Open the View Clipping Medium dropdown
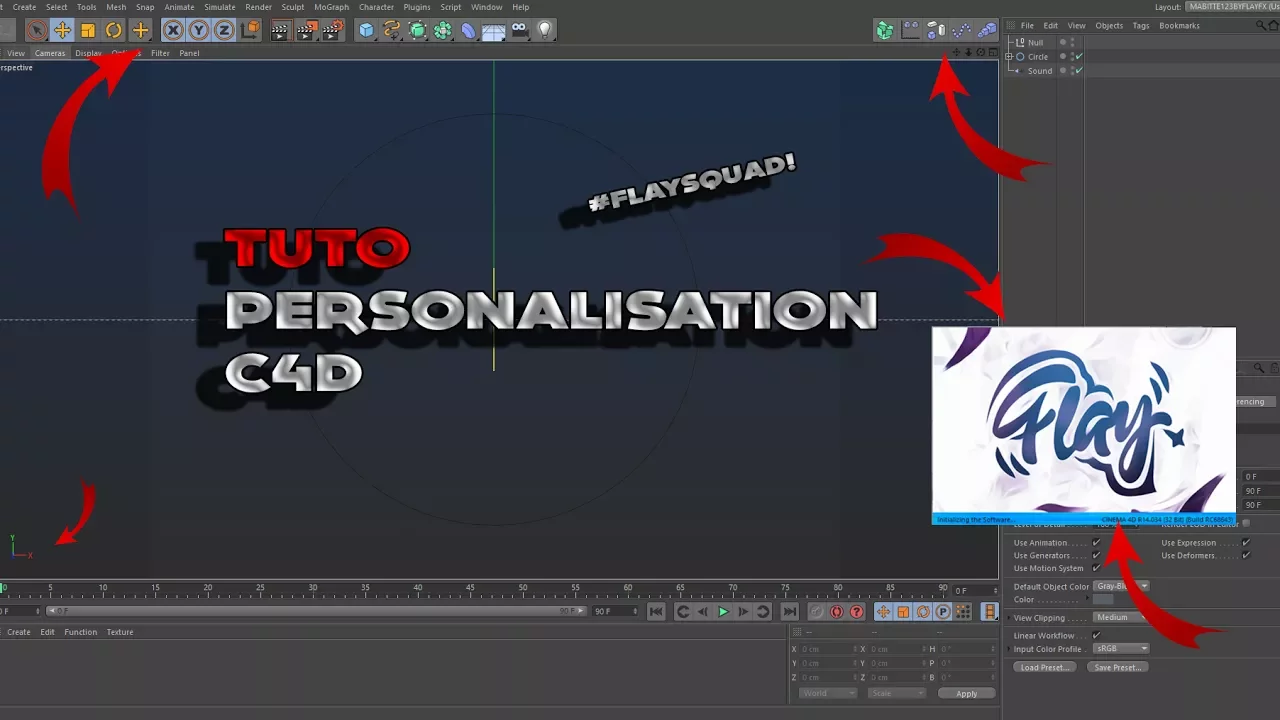 pyautogui.click(x=1121, y=618)
